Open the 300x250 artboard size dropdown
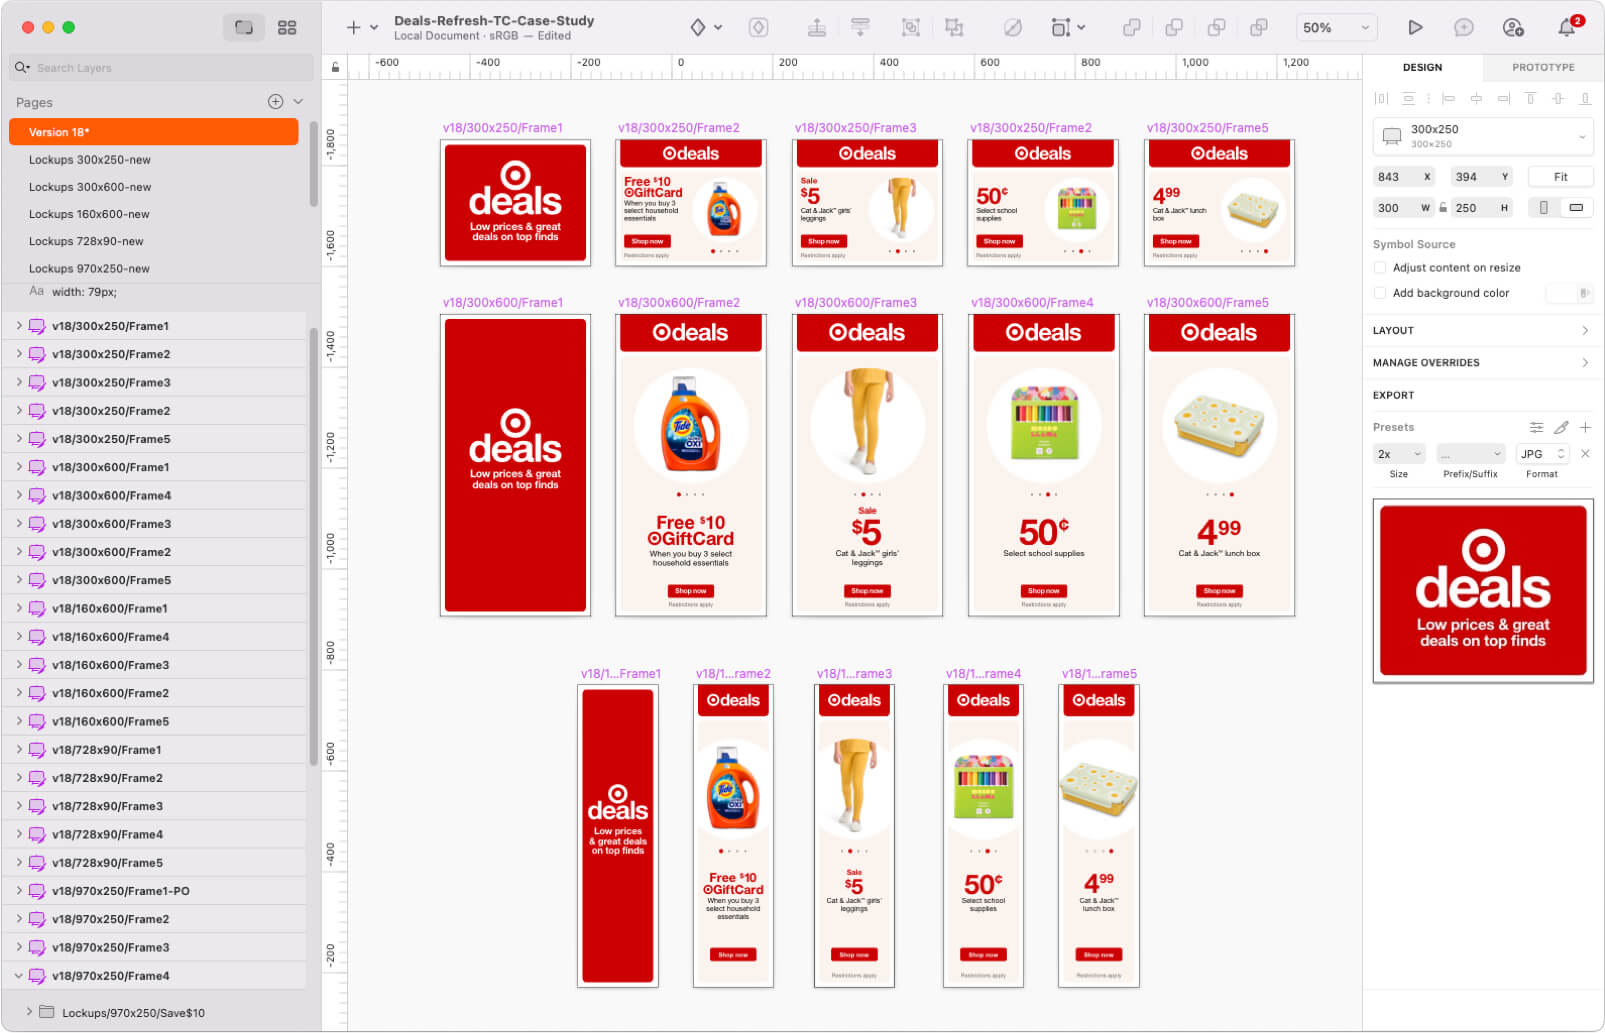This screenshot has height=1033, width=1605. coord(1483,136)
